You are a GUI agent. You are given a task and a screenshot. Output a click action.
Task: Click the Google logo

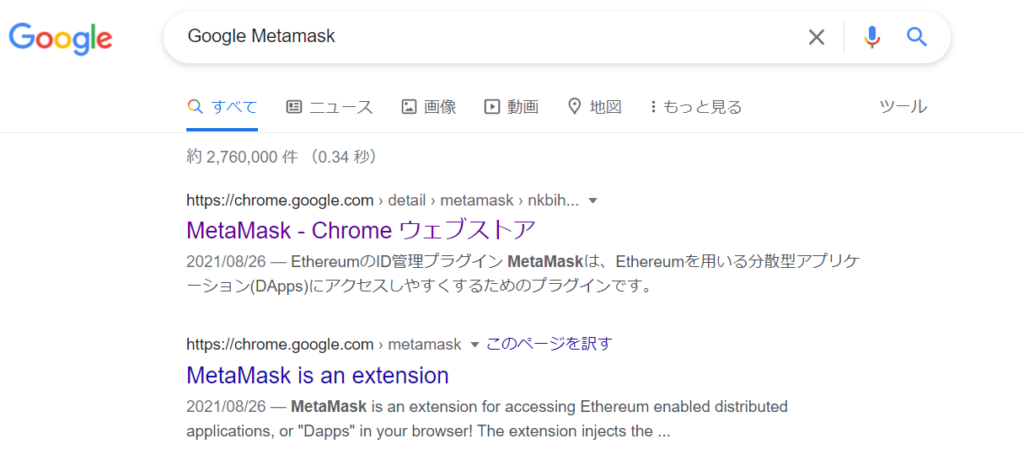[60, 38]
